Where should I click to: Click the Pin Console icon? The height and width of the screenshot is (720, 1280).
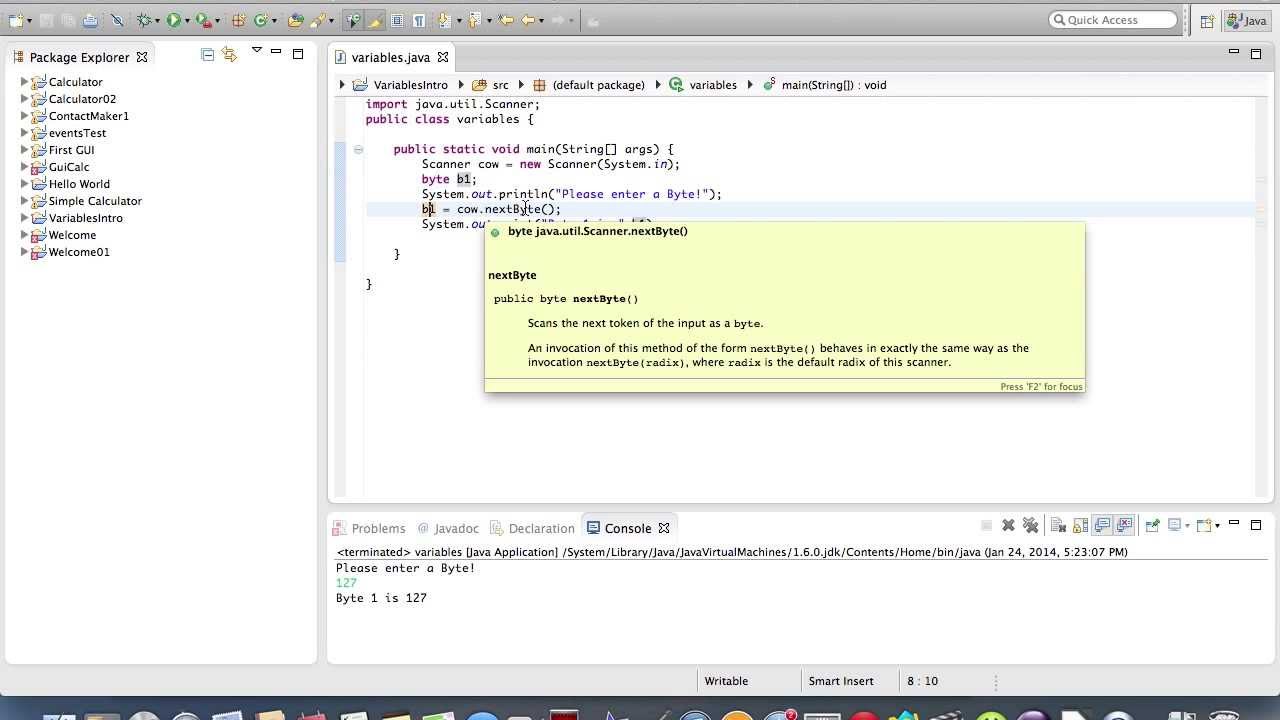(1152, 525)
